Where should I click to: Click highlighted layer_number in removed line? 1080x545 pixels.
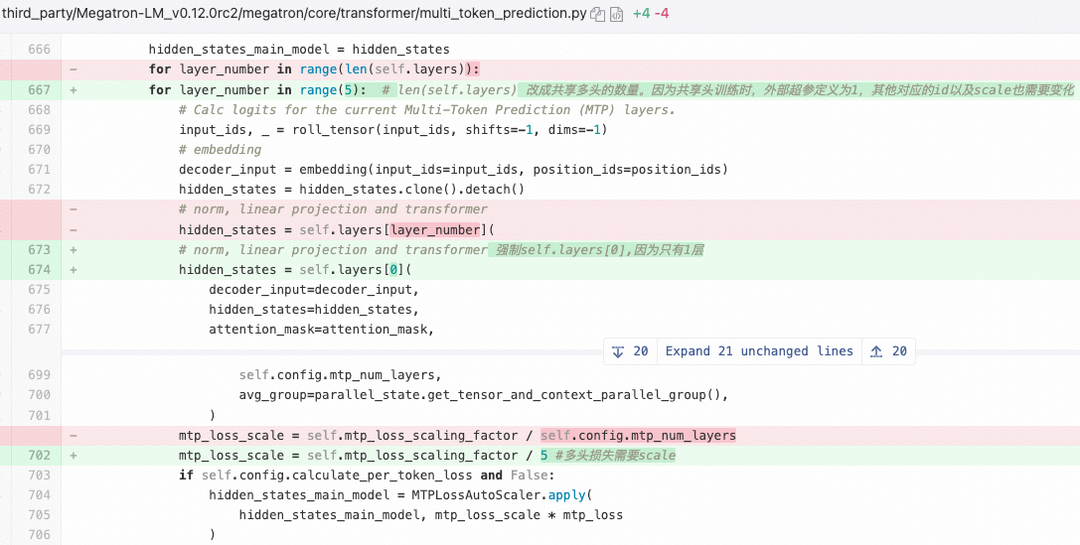(437, 230)
